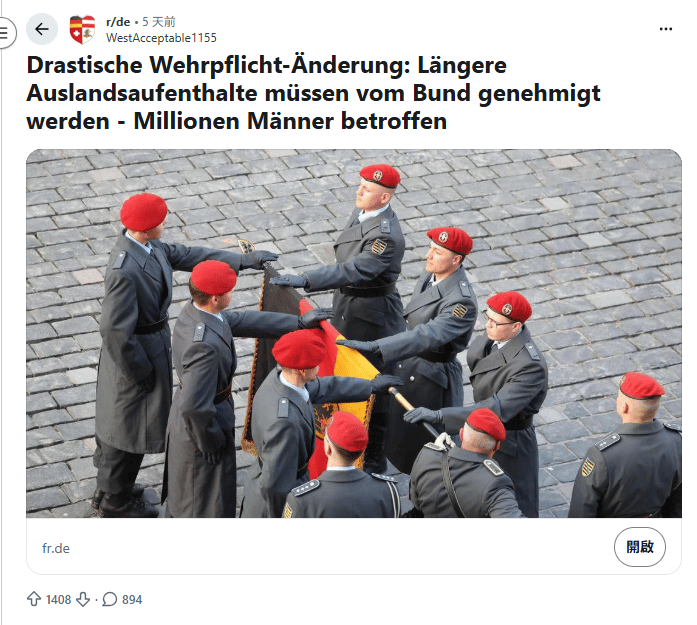Open the comments bubble icon
Image resolution: width=697 pixels, height=625 pixels.
click(x=110, y=599)
